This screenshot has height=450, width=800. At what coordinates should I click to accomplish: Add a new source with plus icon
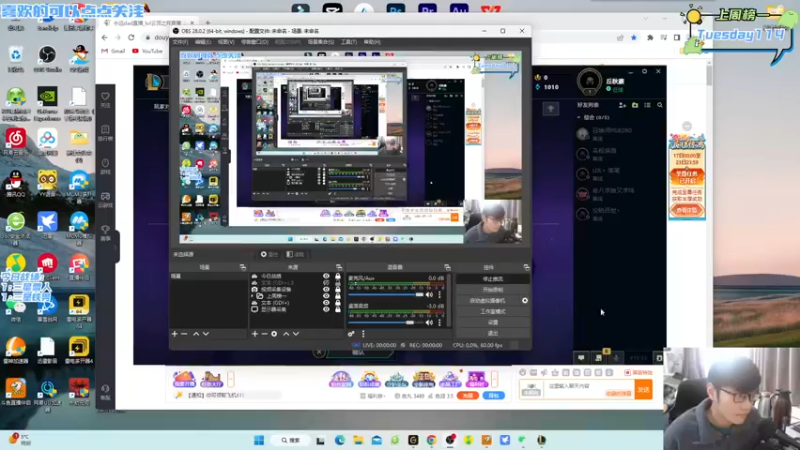tap(255, 334)
